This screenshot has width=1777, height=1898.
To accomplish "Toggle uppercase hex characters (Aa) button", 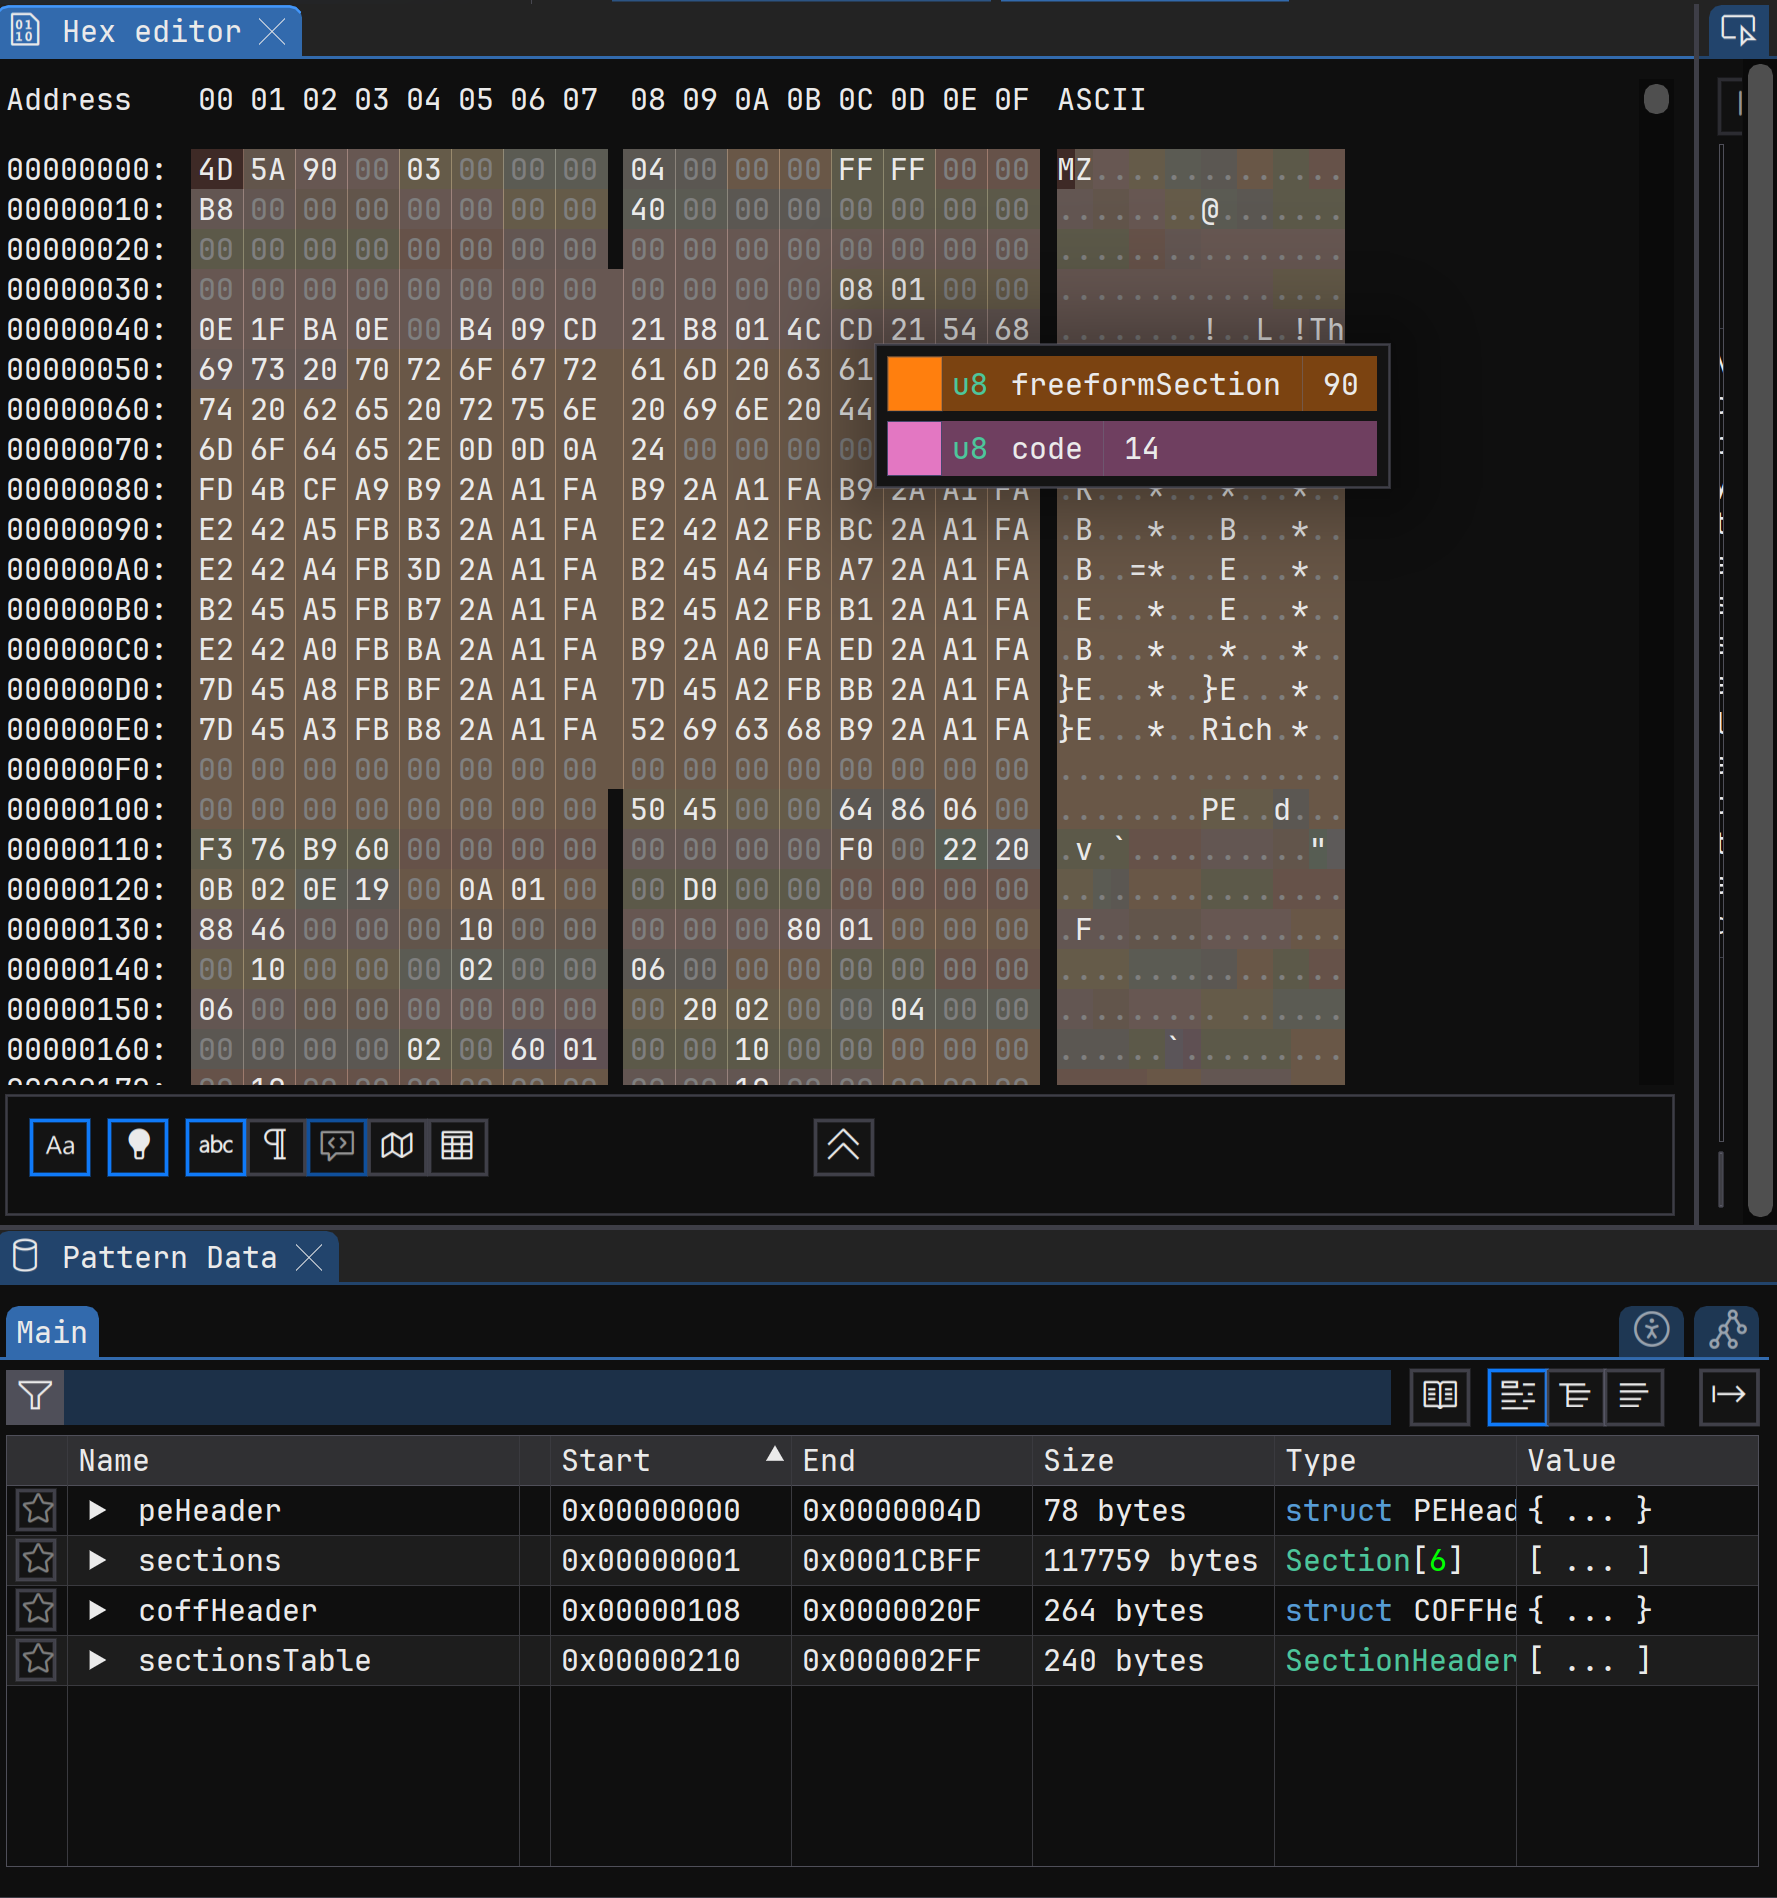I will pos(60,1146).
